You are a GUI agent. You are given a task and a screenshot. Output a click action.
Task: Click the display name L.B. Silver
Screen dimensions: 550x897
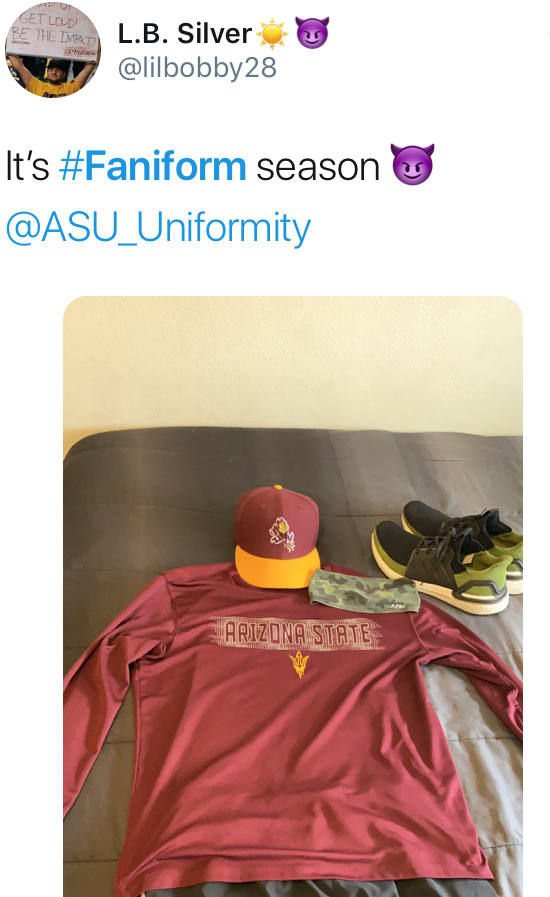pos(184,34)
